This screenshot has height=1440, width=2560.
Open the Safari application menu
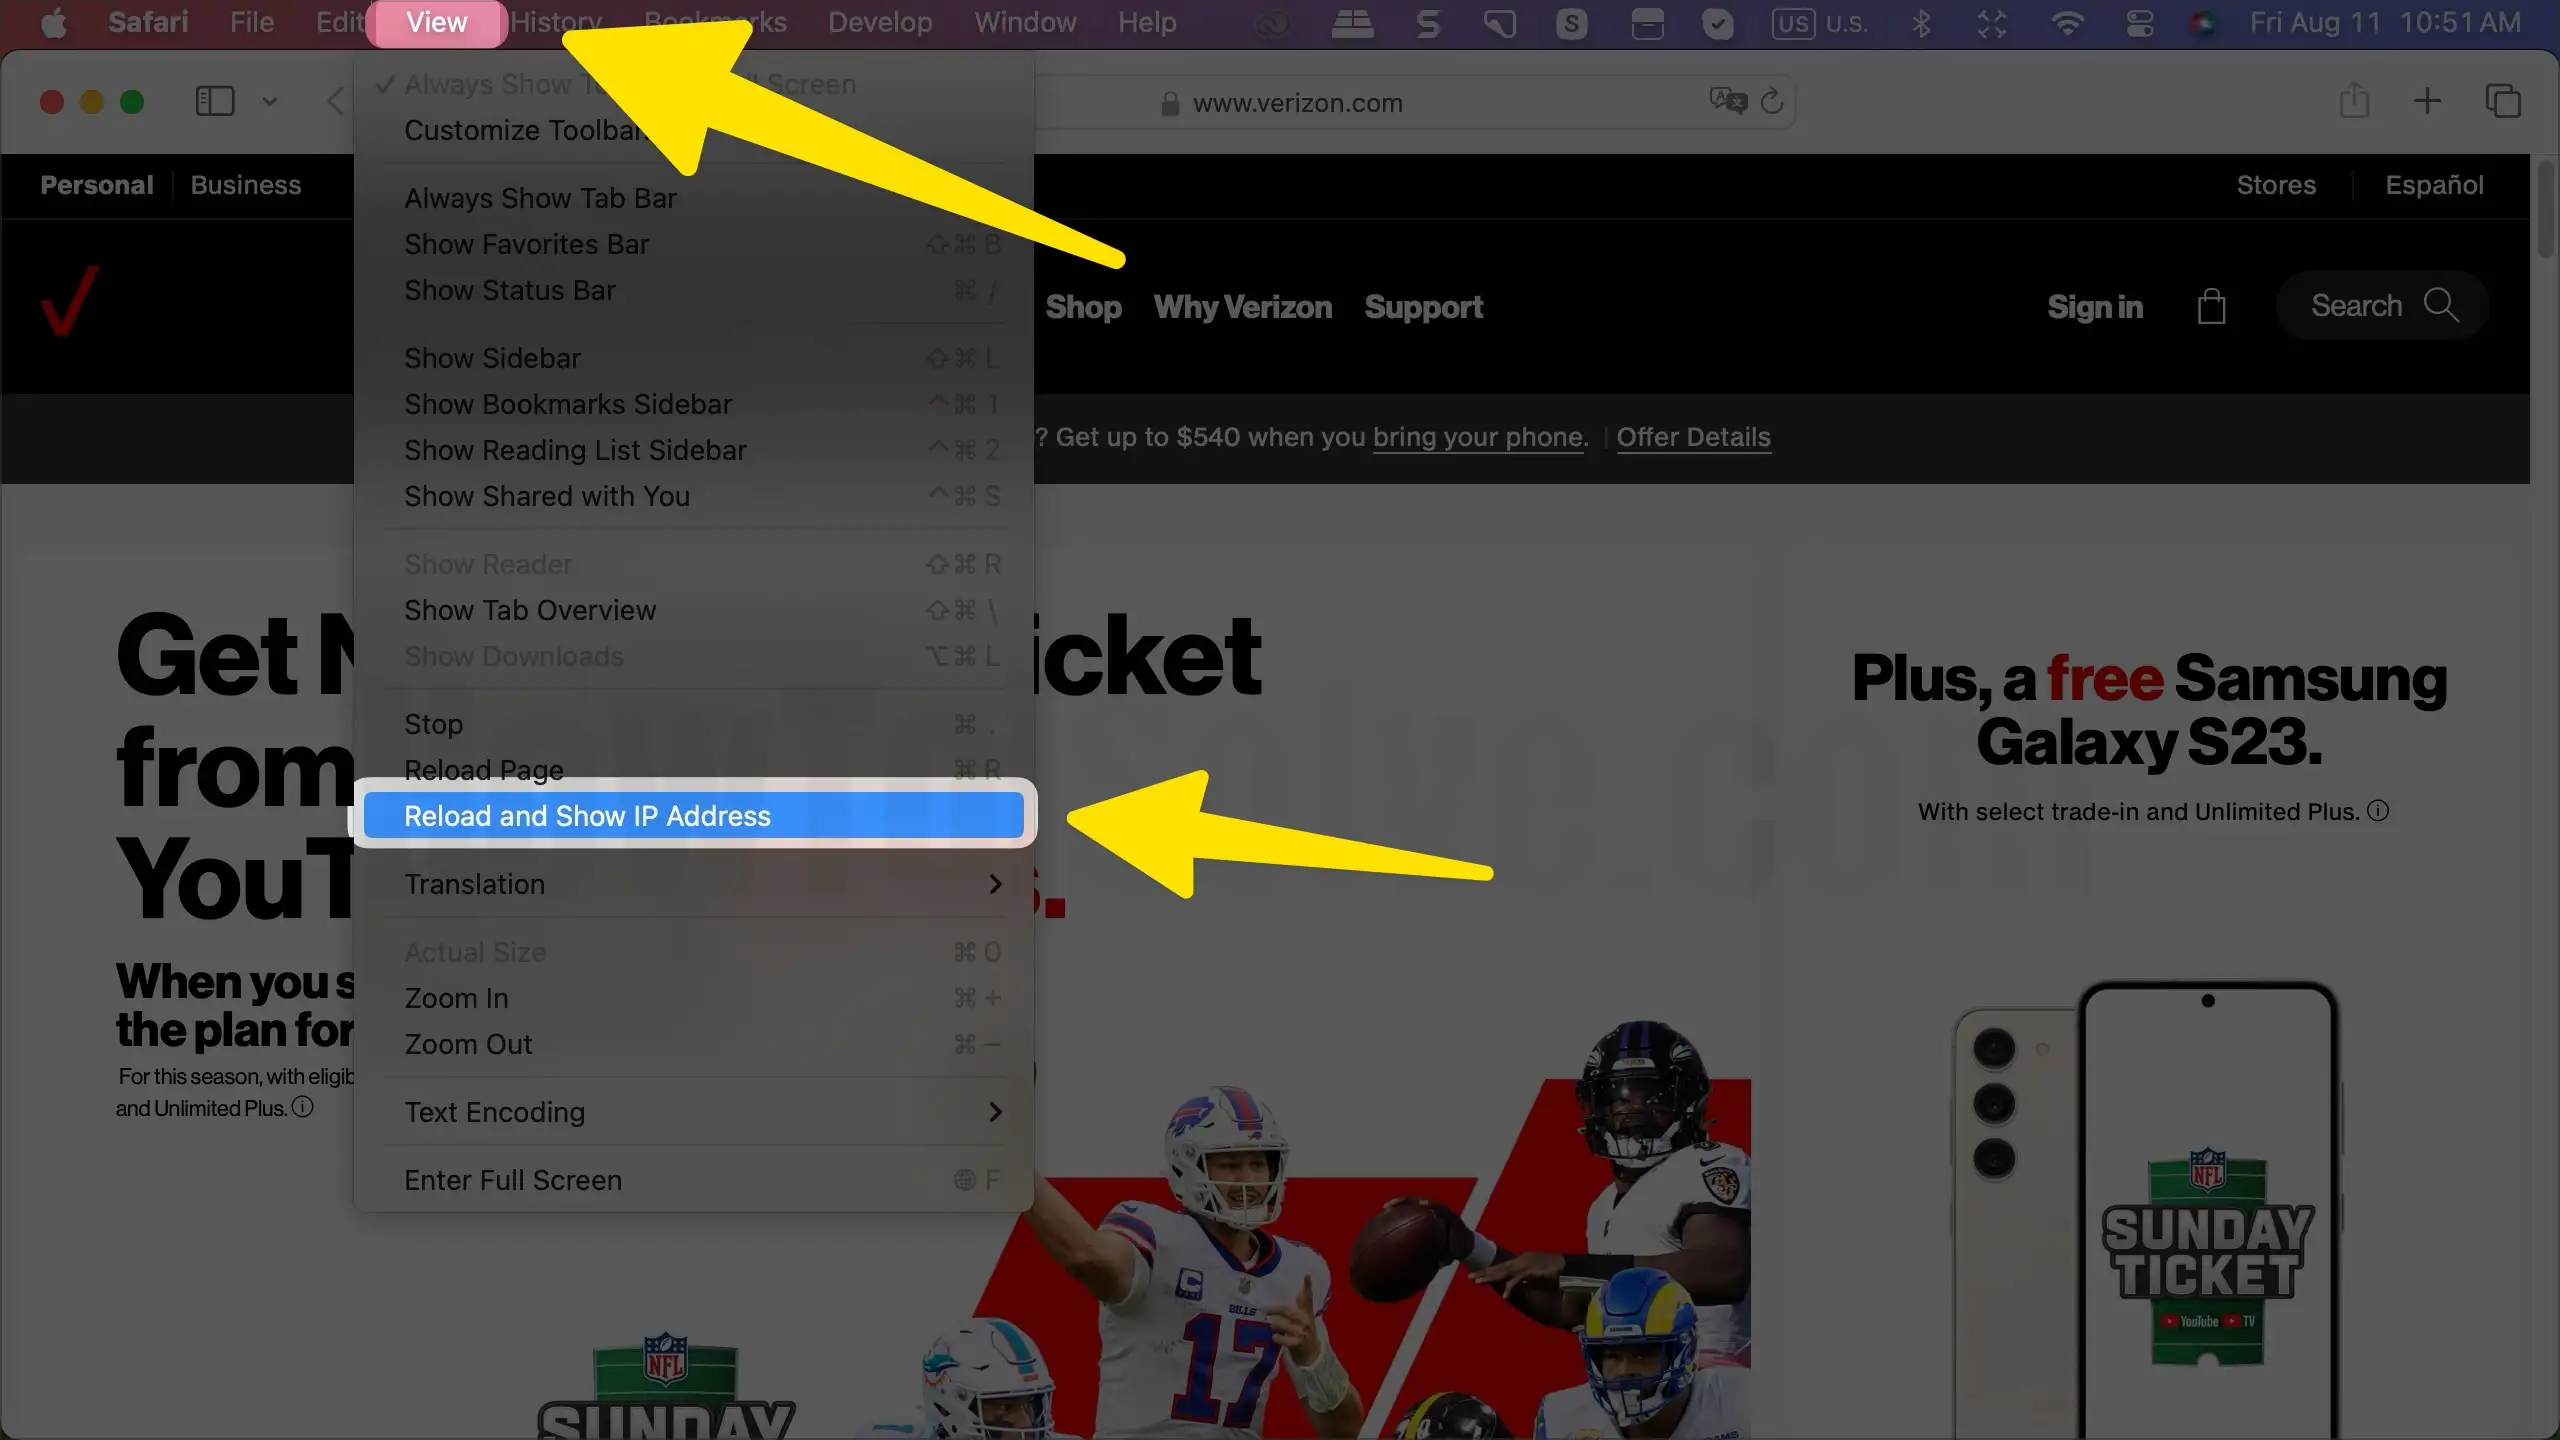(148, 22)
